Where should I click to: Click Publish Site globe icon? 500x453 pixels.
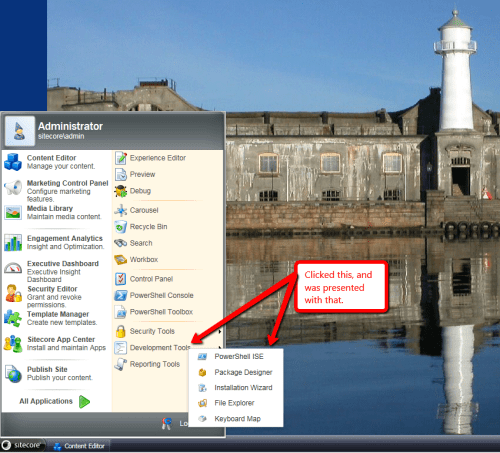click(x=13, y=374)
